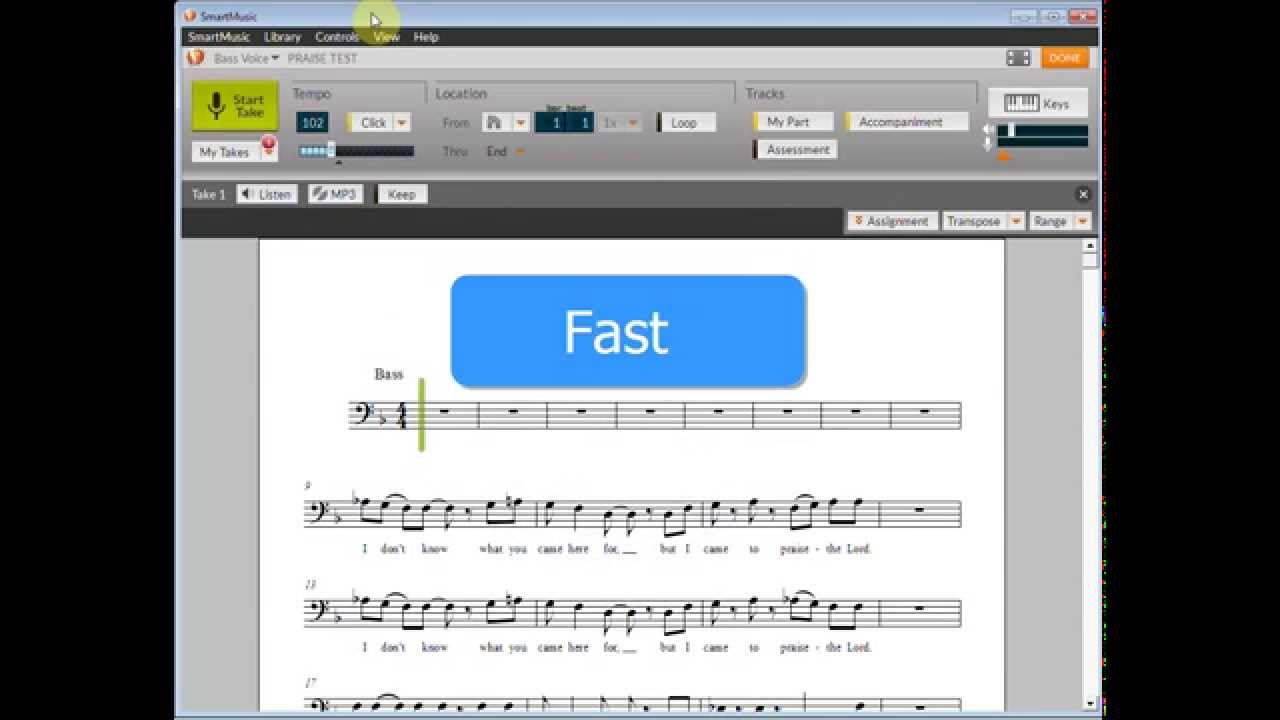
Task: Open the Thru End dropdown arrow
Action: 520,152
